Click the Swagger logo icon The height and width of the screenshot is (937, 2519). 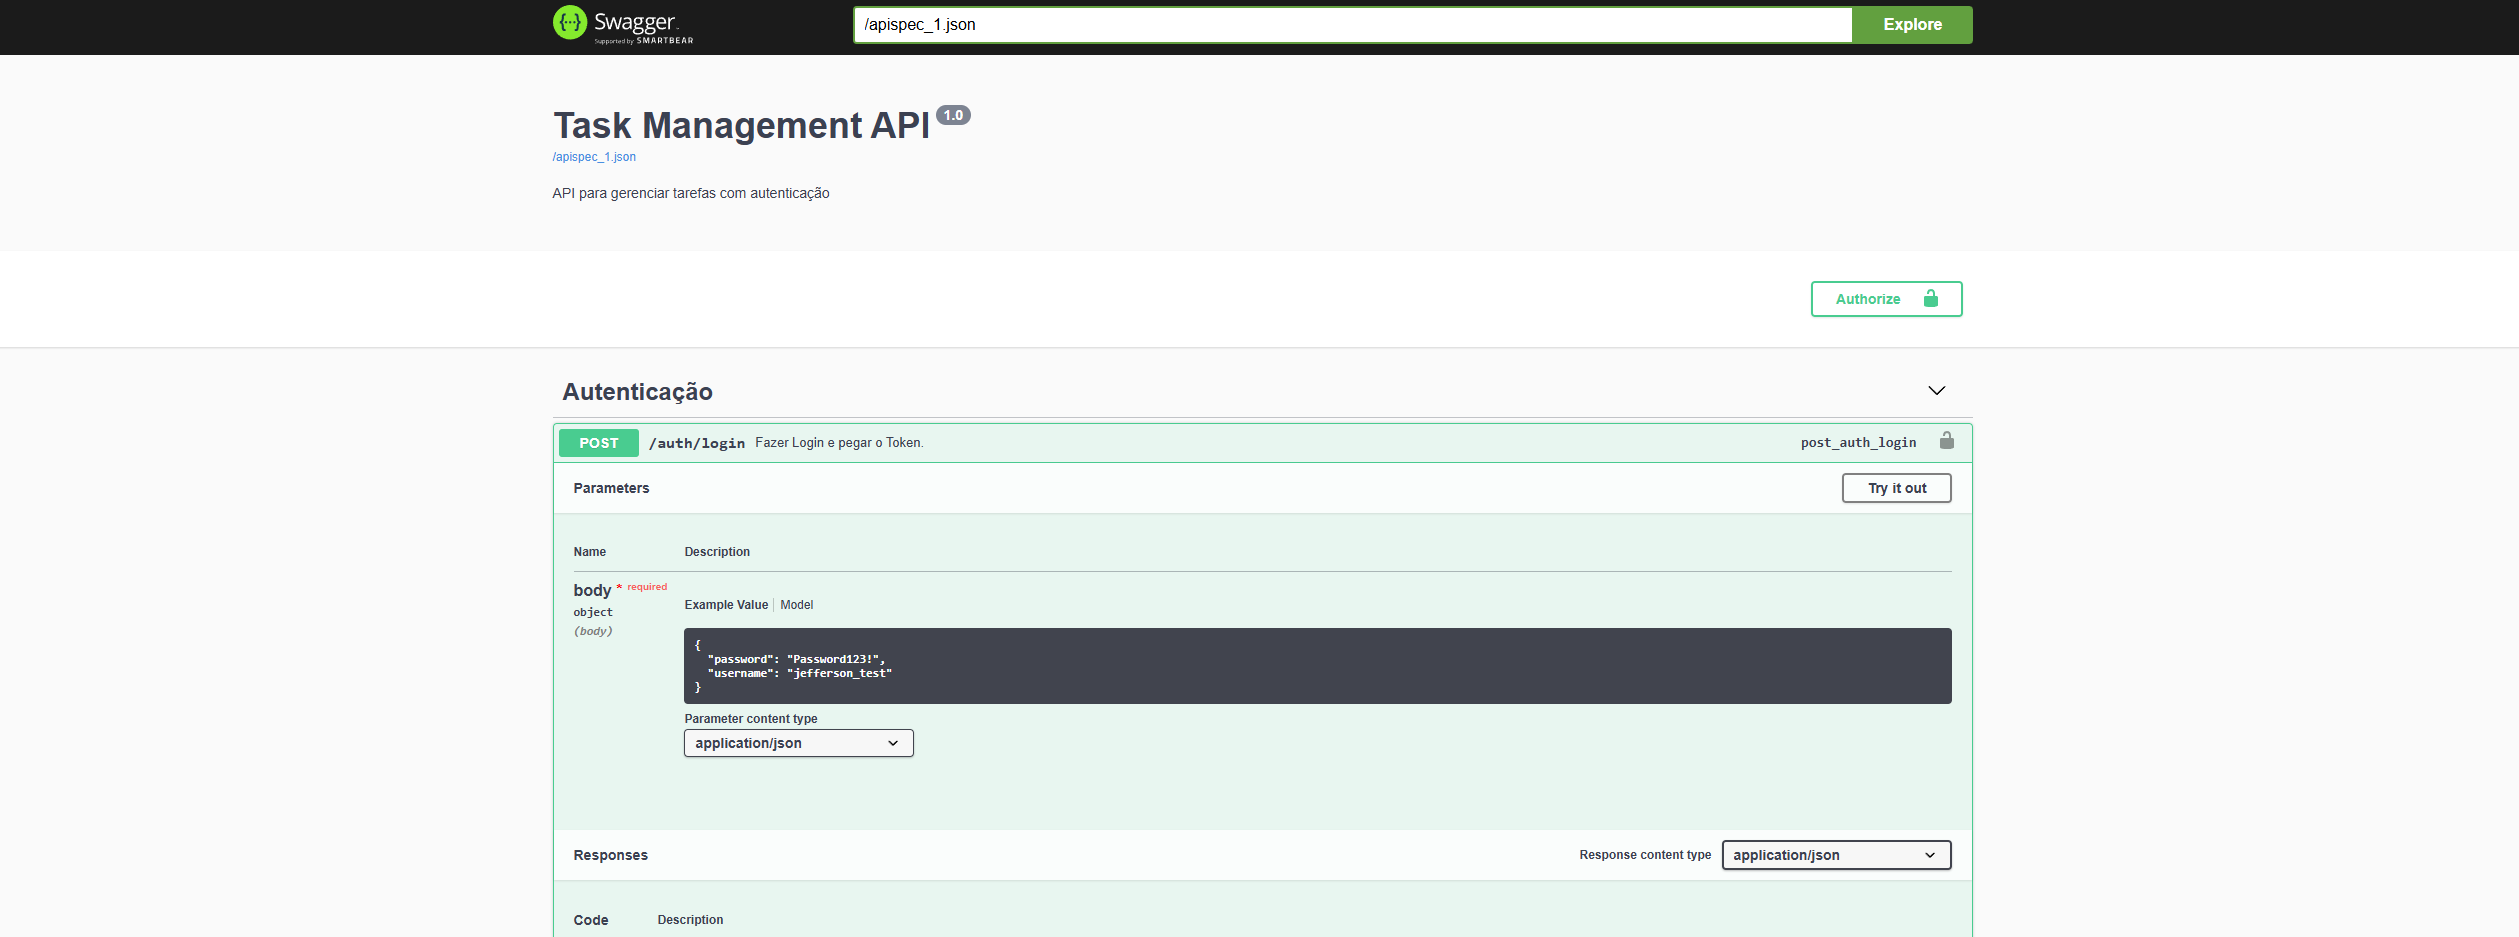click(569, 24)
